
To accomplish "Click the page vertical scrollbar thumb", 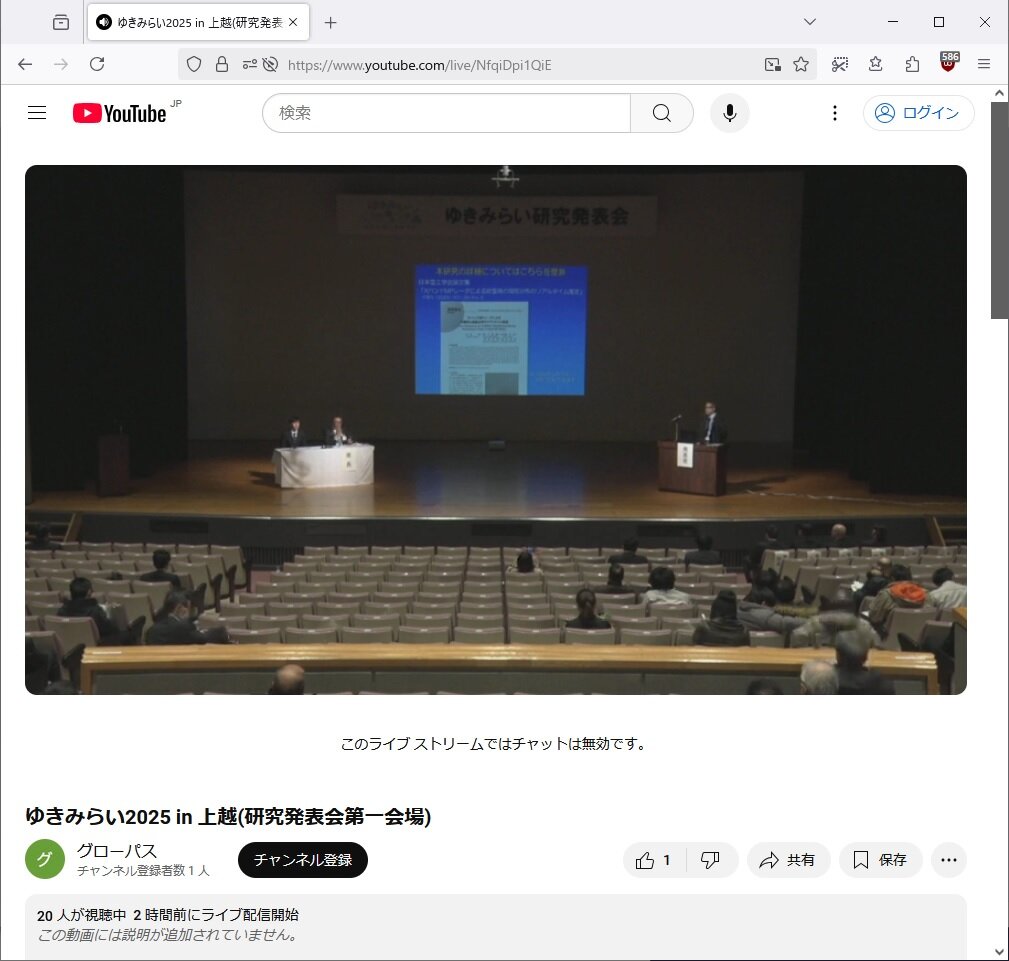I will (999, 210).
